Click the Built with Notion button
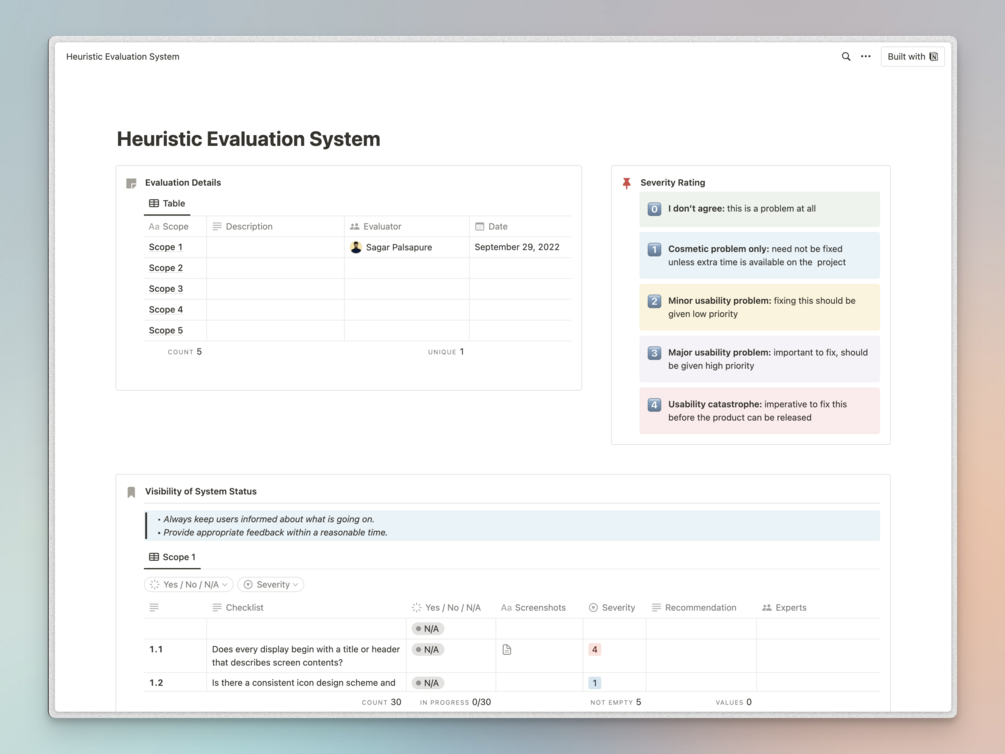This screenshot has width=1005, height=754. tap(911, 56)
